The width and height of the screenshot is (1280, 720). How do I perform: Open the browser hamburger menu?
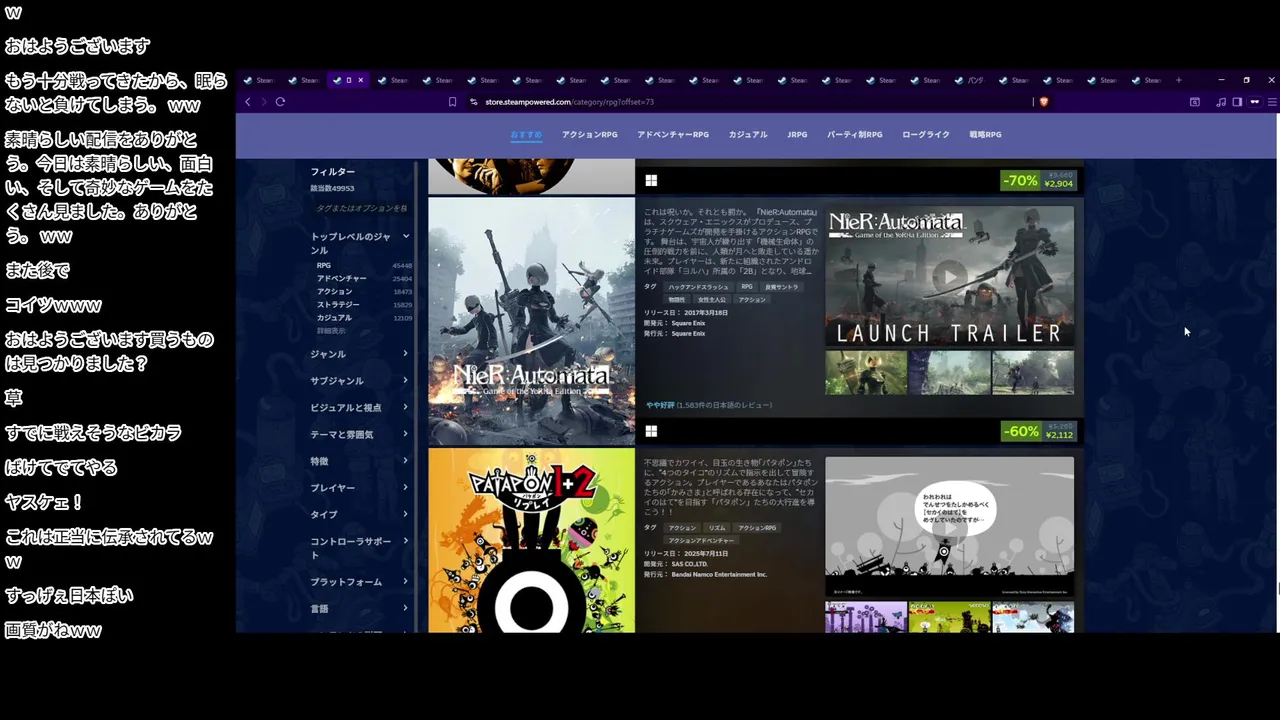1272,101
